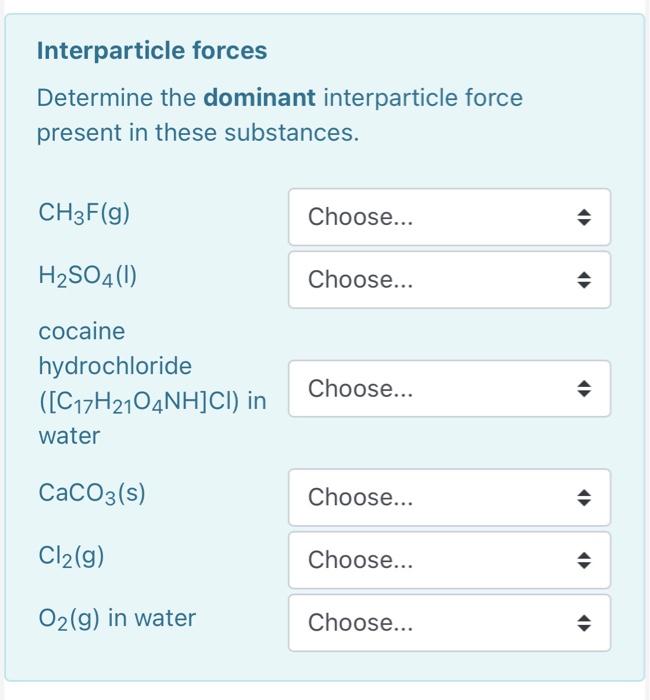Click the Interparticle forces heading
The image size is (650, 700).
pyautogui.click(x=152, y=51)
